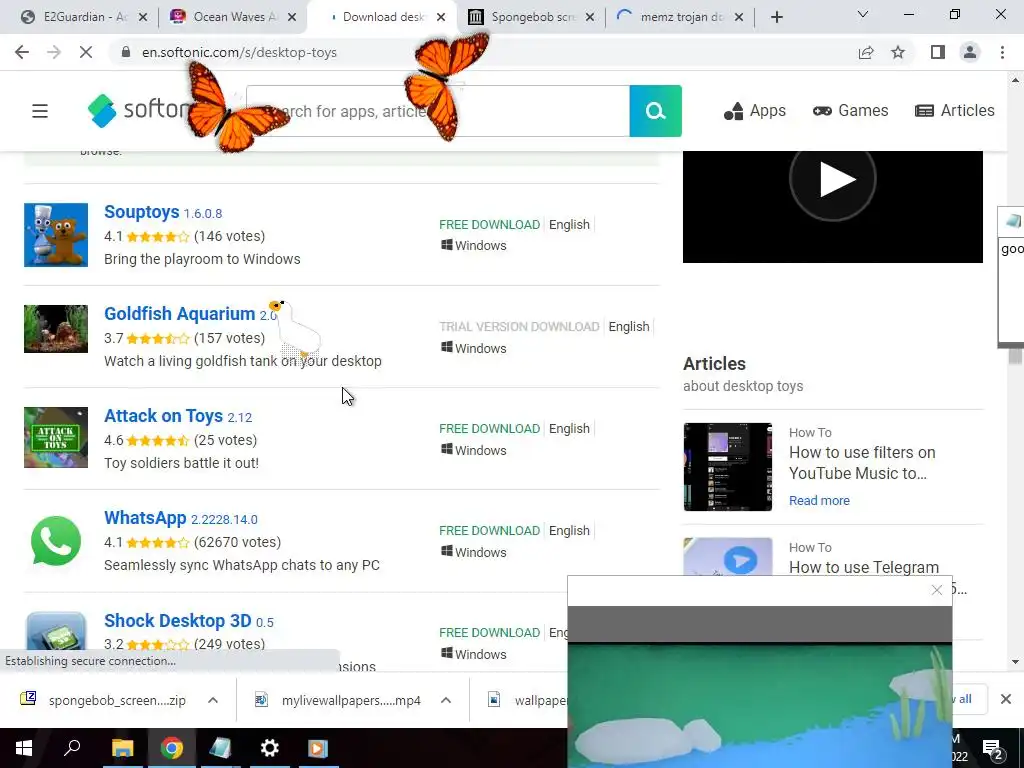Screen dimensions: 1024x768
Task: Click FREE DOWNLOAD for Souptoys
Action: pyautogui.click(x=490, y=225)
